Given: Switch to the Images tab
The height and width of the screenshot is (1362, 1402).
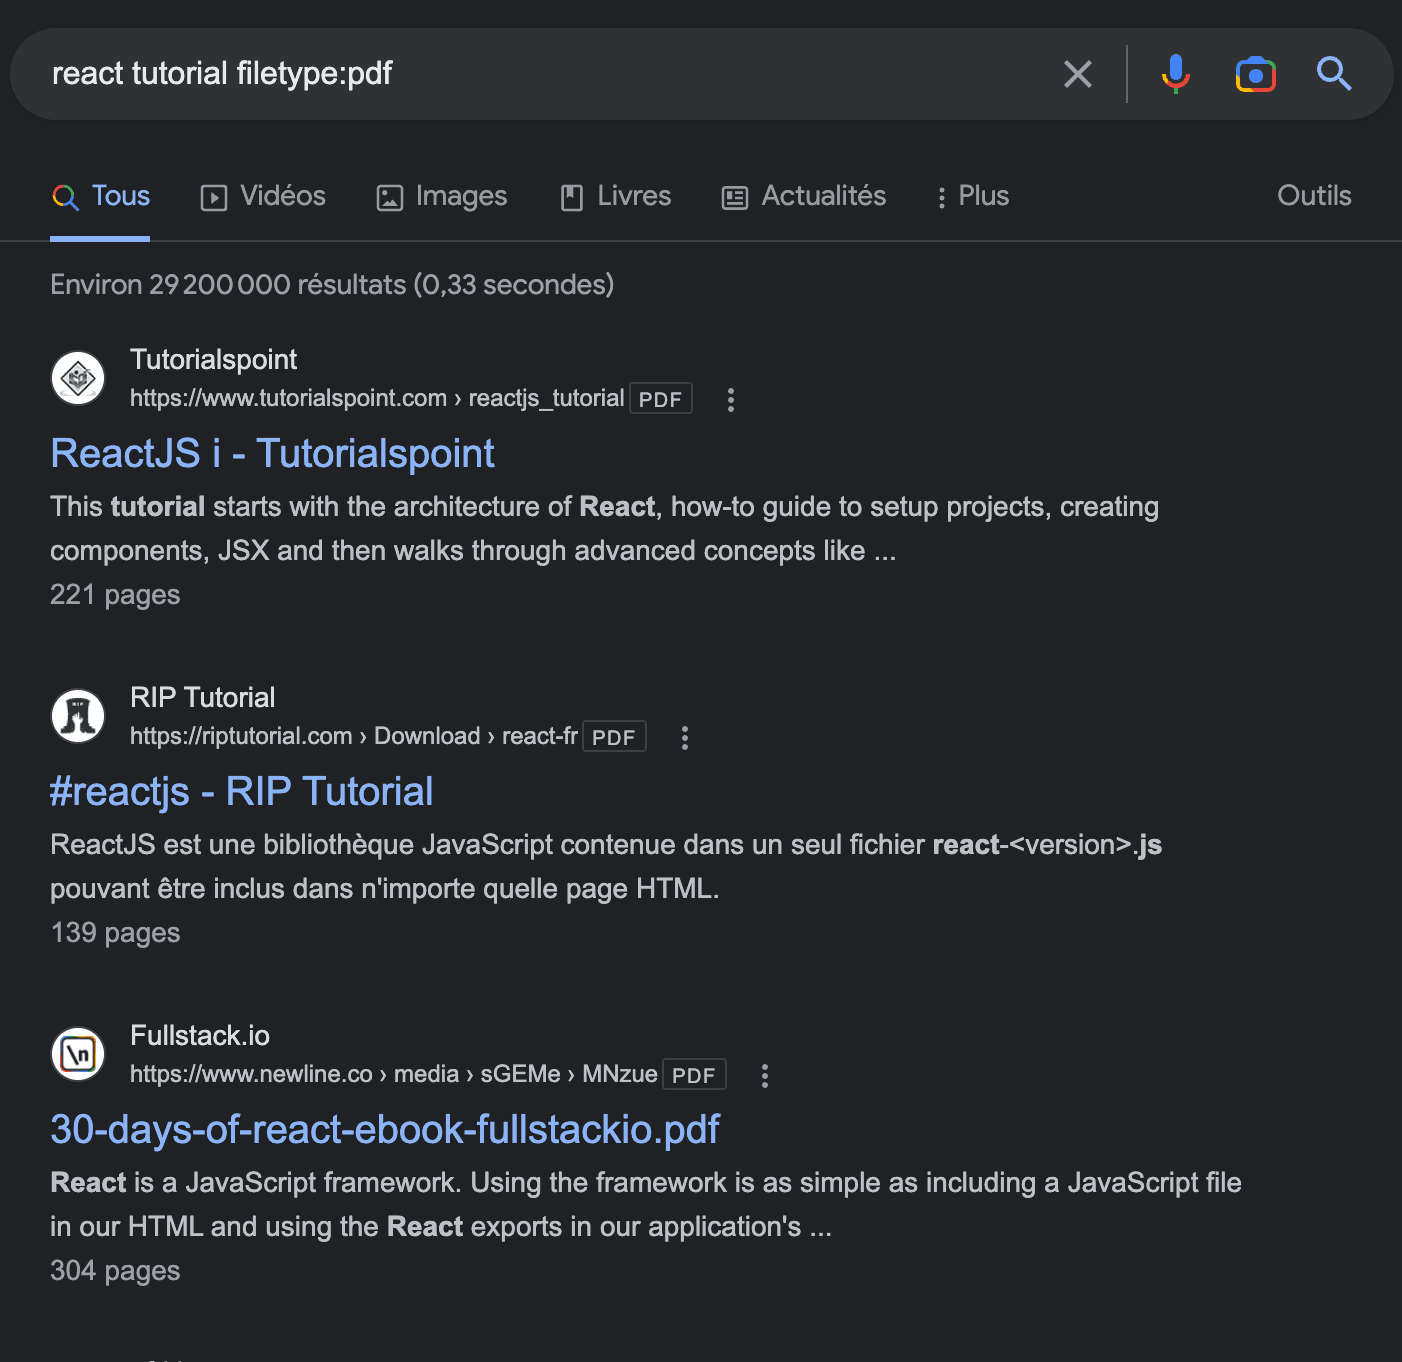Looking at the screenshot, I should (441, 196).
